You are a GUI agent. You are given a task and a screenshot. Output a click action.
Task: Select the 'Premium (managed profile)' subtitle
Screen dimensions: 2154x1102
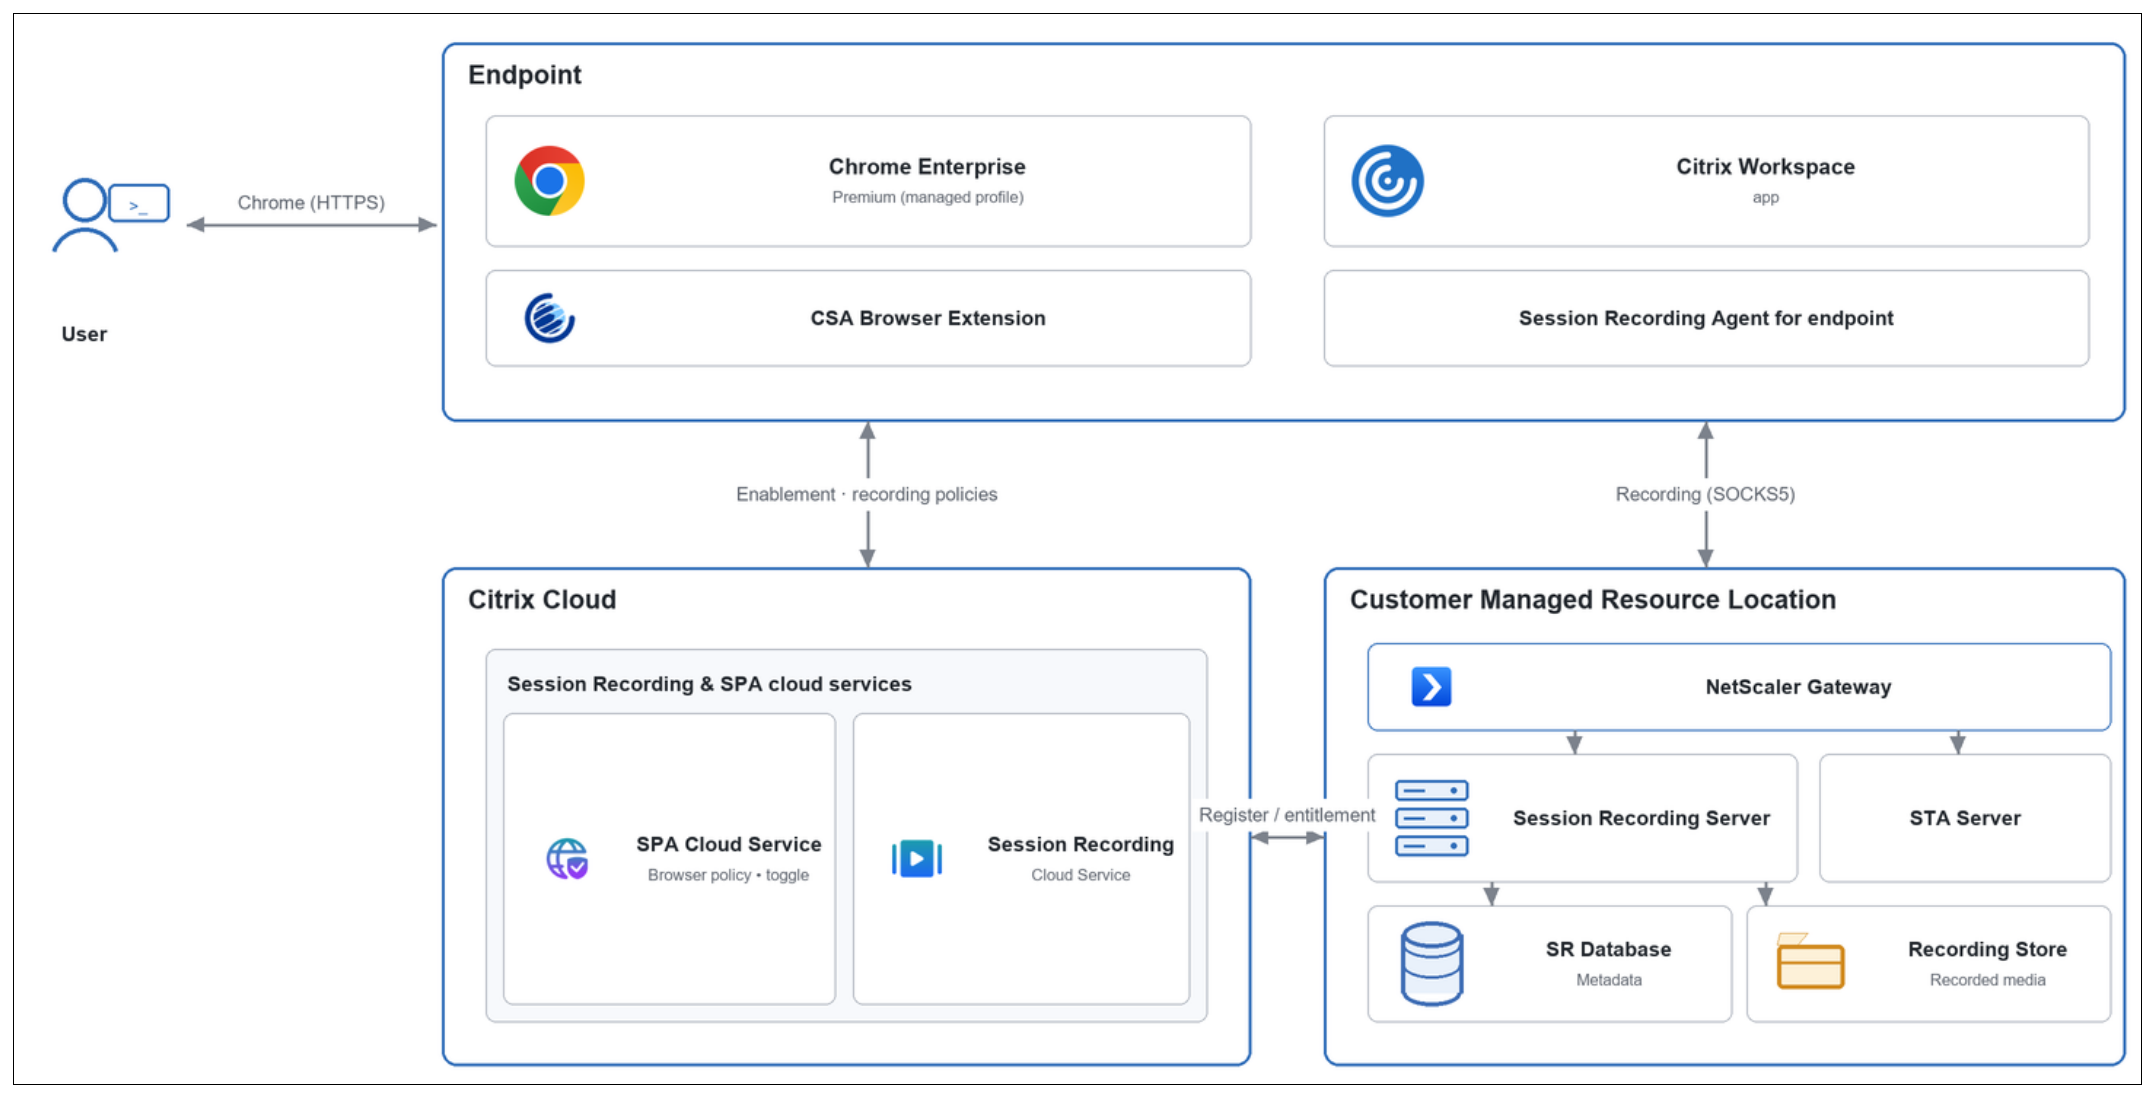point(928,197)
